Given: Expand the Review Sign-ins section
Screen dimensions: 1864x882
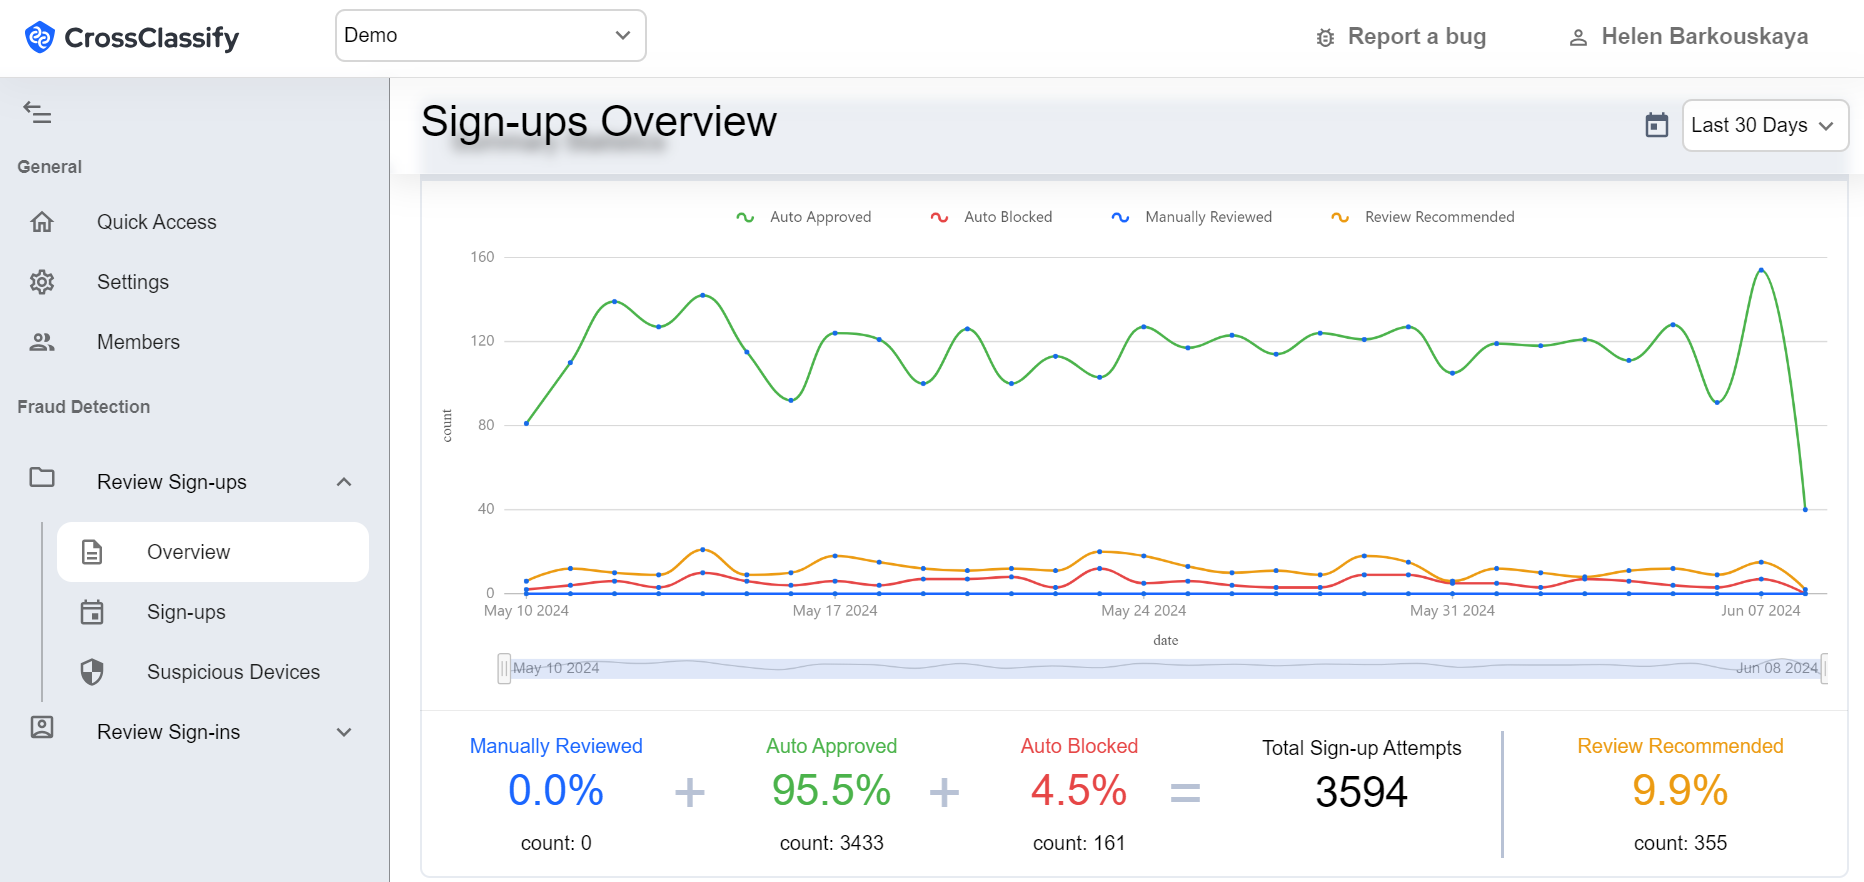Looking at the screenshot, I should pos(344,732).
